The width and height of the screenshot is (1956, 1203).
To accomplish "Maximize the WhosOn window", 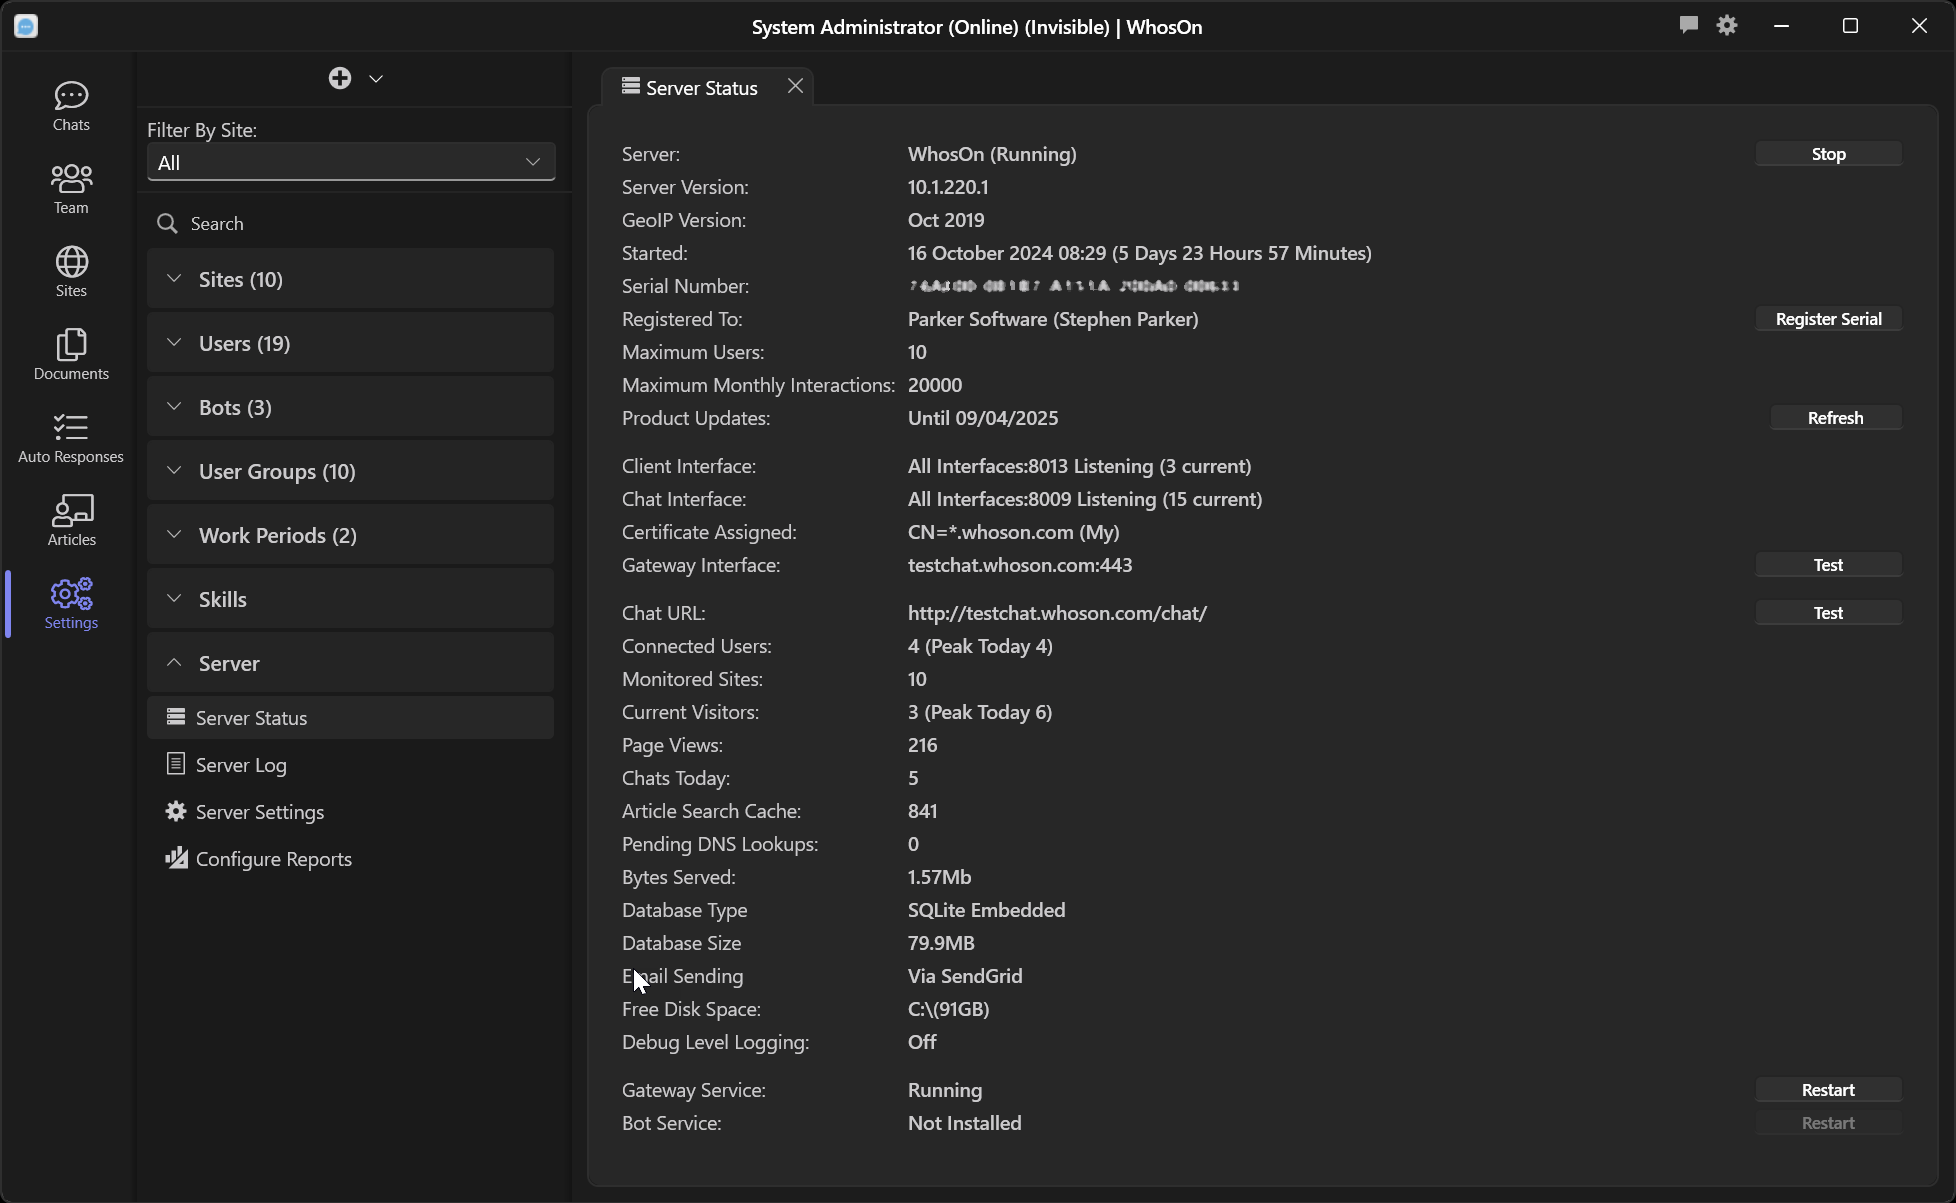I will (x=1850, y=26).
